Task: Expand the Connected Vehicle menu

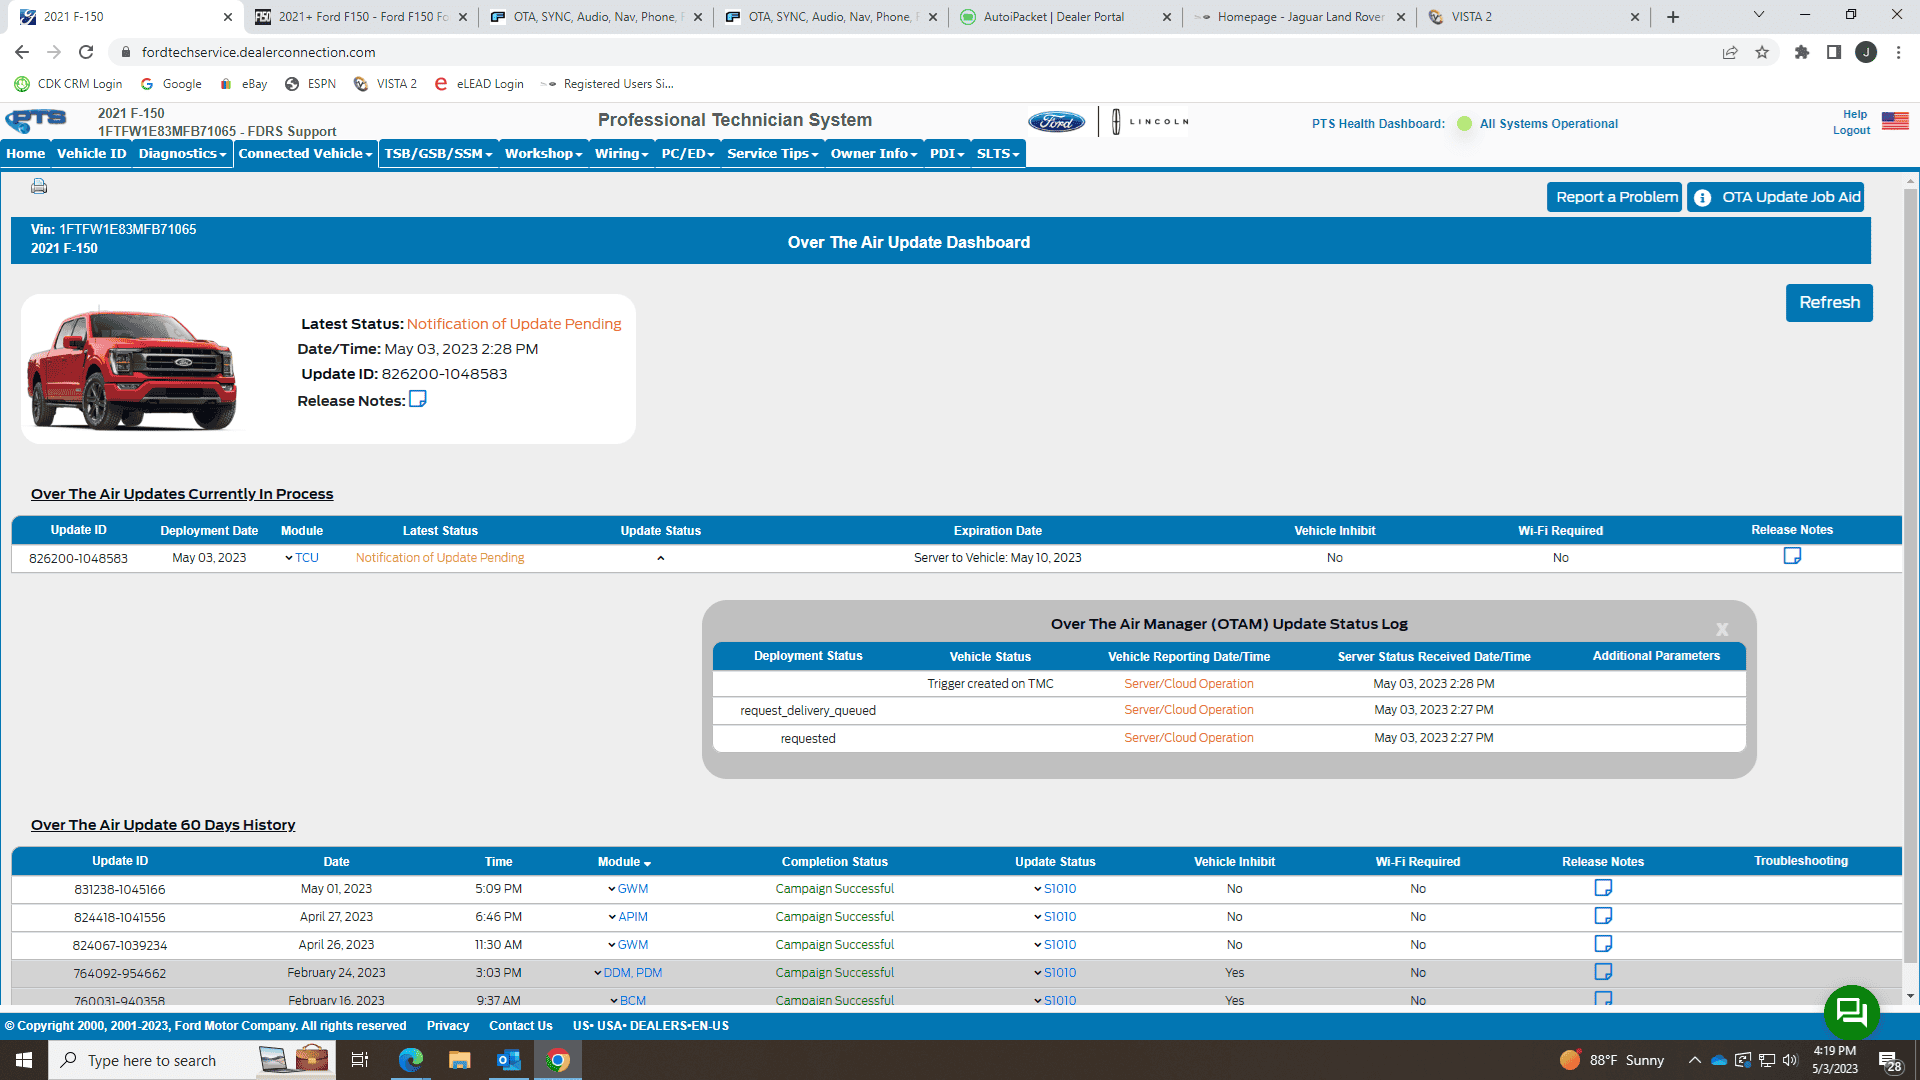Action: pos(305,153)
